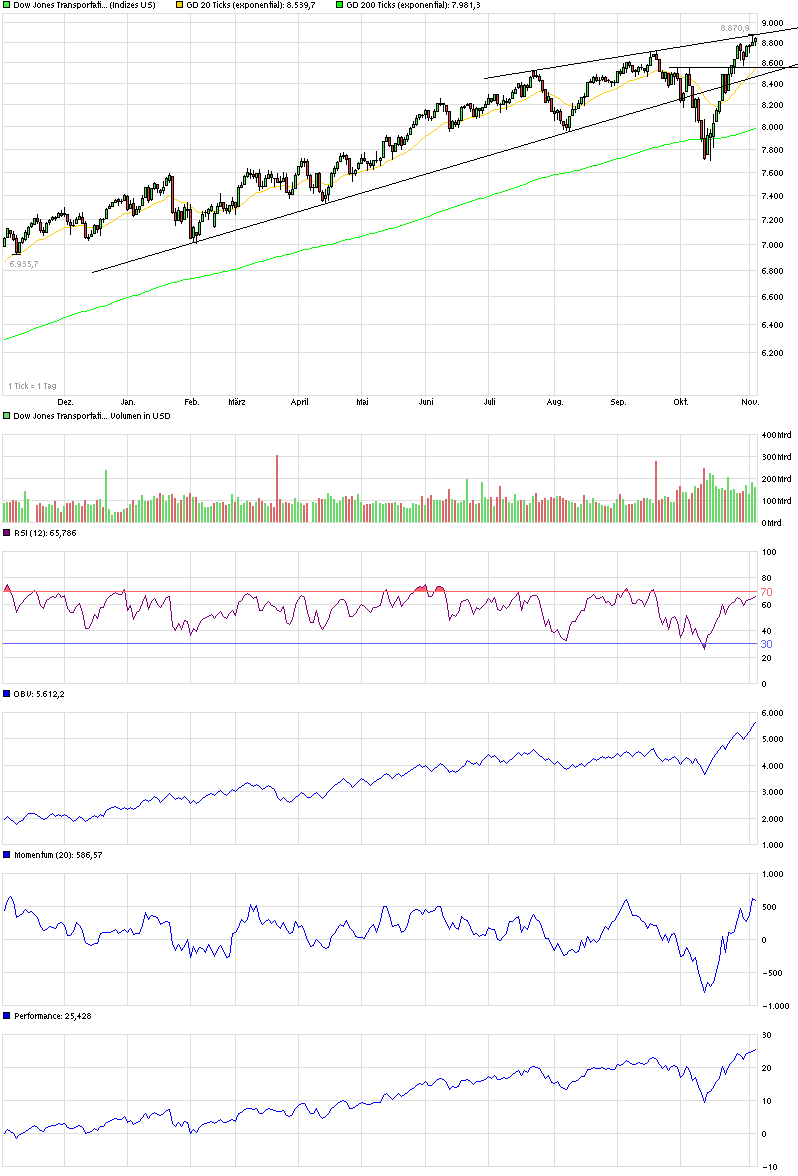Image resolution: width=798 pixels, height=1176 pixels.
Task: Click the 'Jan.' month label on time axis
Action: [128, 402]
